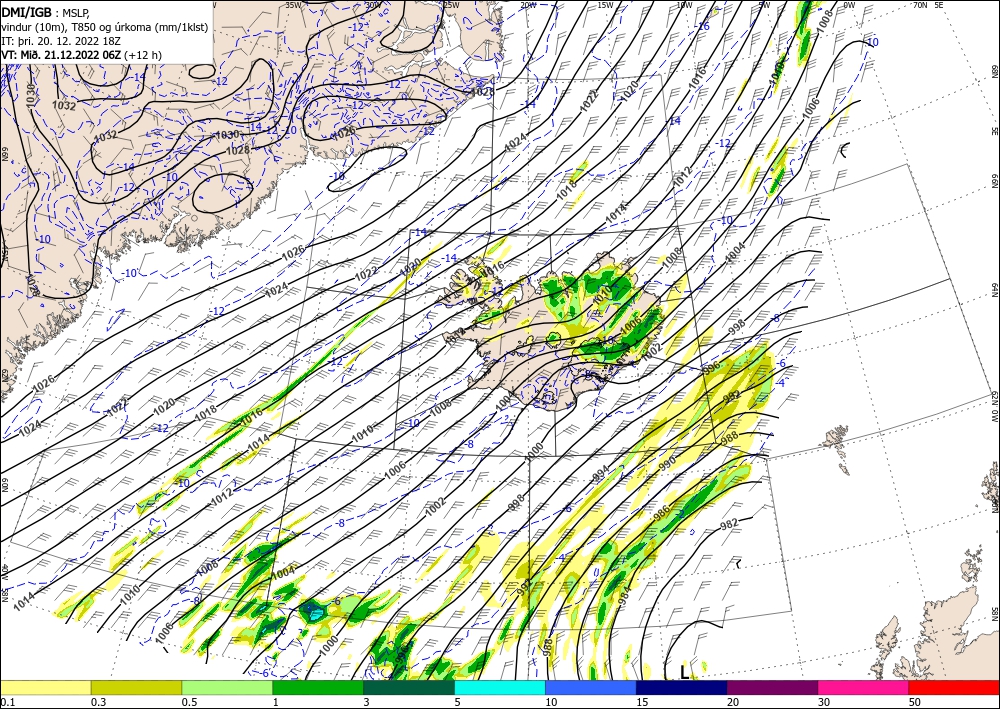Click the 'vindur (10m), T850 og úrkoma' line
Image resolution: width=1000 pixels, height=709 pixels.
(105, 27)
